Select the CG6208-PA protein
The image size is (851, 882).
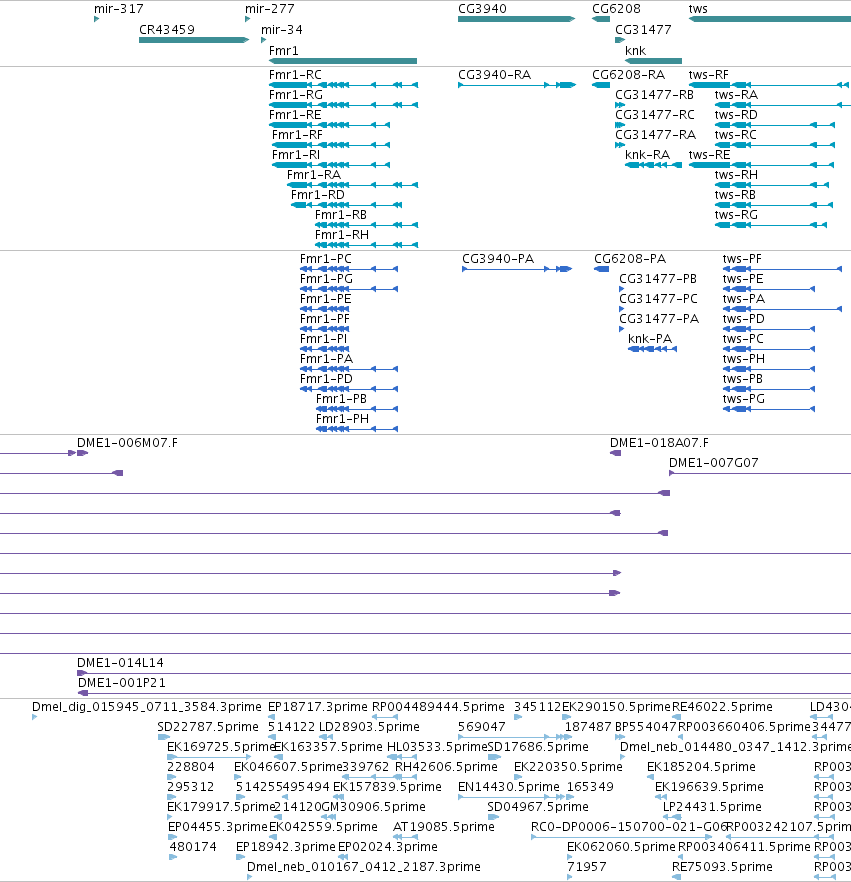pos(601,269)
